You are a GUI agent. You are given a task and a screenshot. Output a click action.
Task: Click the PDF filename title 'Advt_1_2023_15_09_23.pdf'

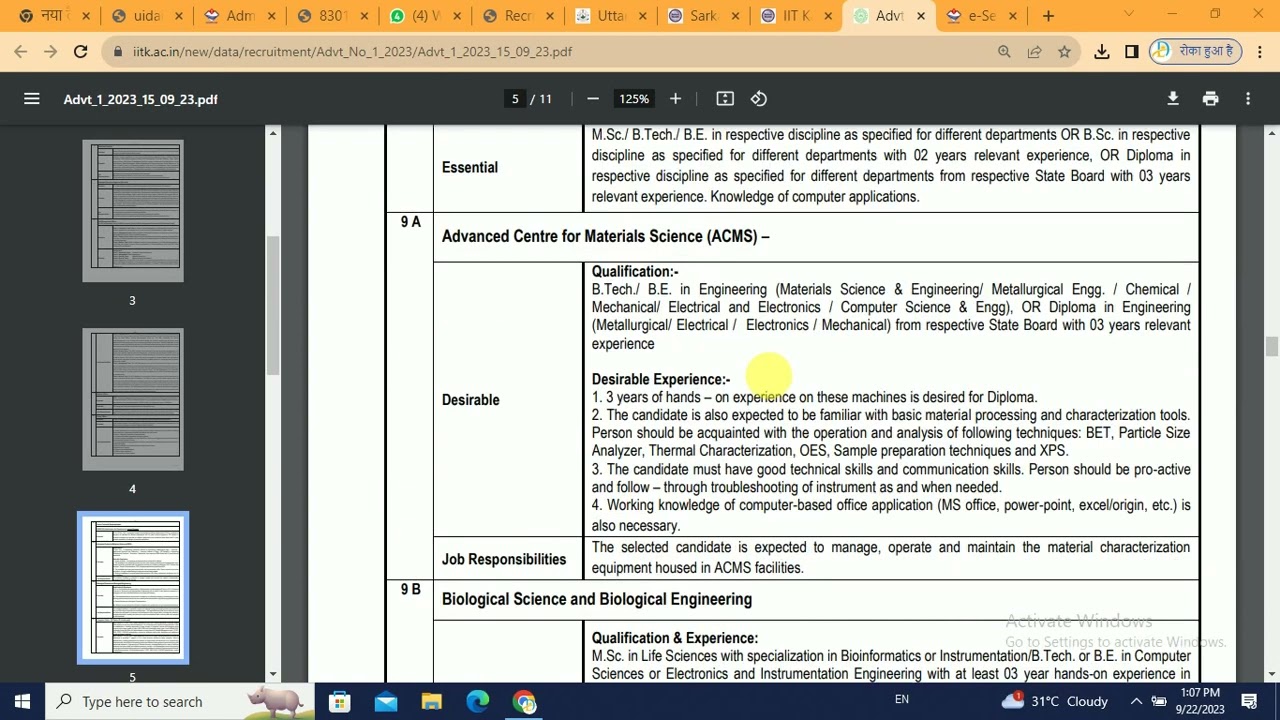click(x=141, y=99)
